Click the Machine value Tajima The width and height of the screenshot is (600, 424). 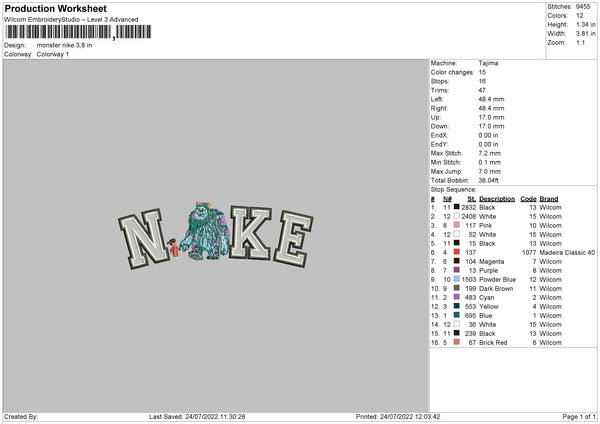pyautogui.click(x=488, y=63)
